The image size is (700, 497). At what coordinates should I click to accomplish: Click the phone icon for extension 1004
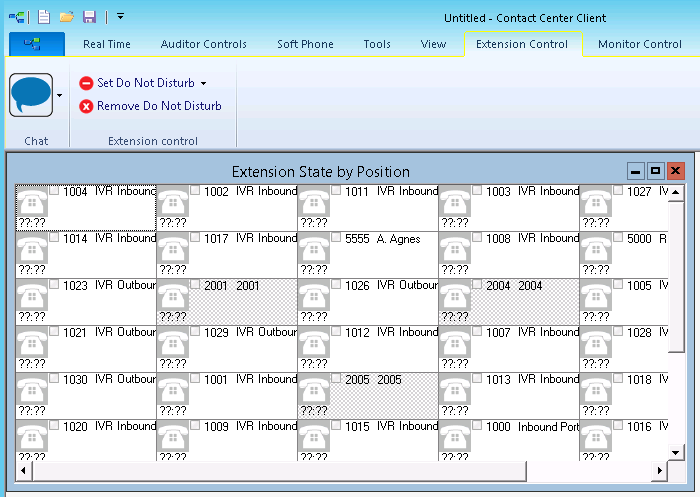pos(32,202)
